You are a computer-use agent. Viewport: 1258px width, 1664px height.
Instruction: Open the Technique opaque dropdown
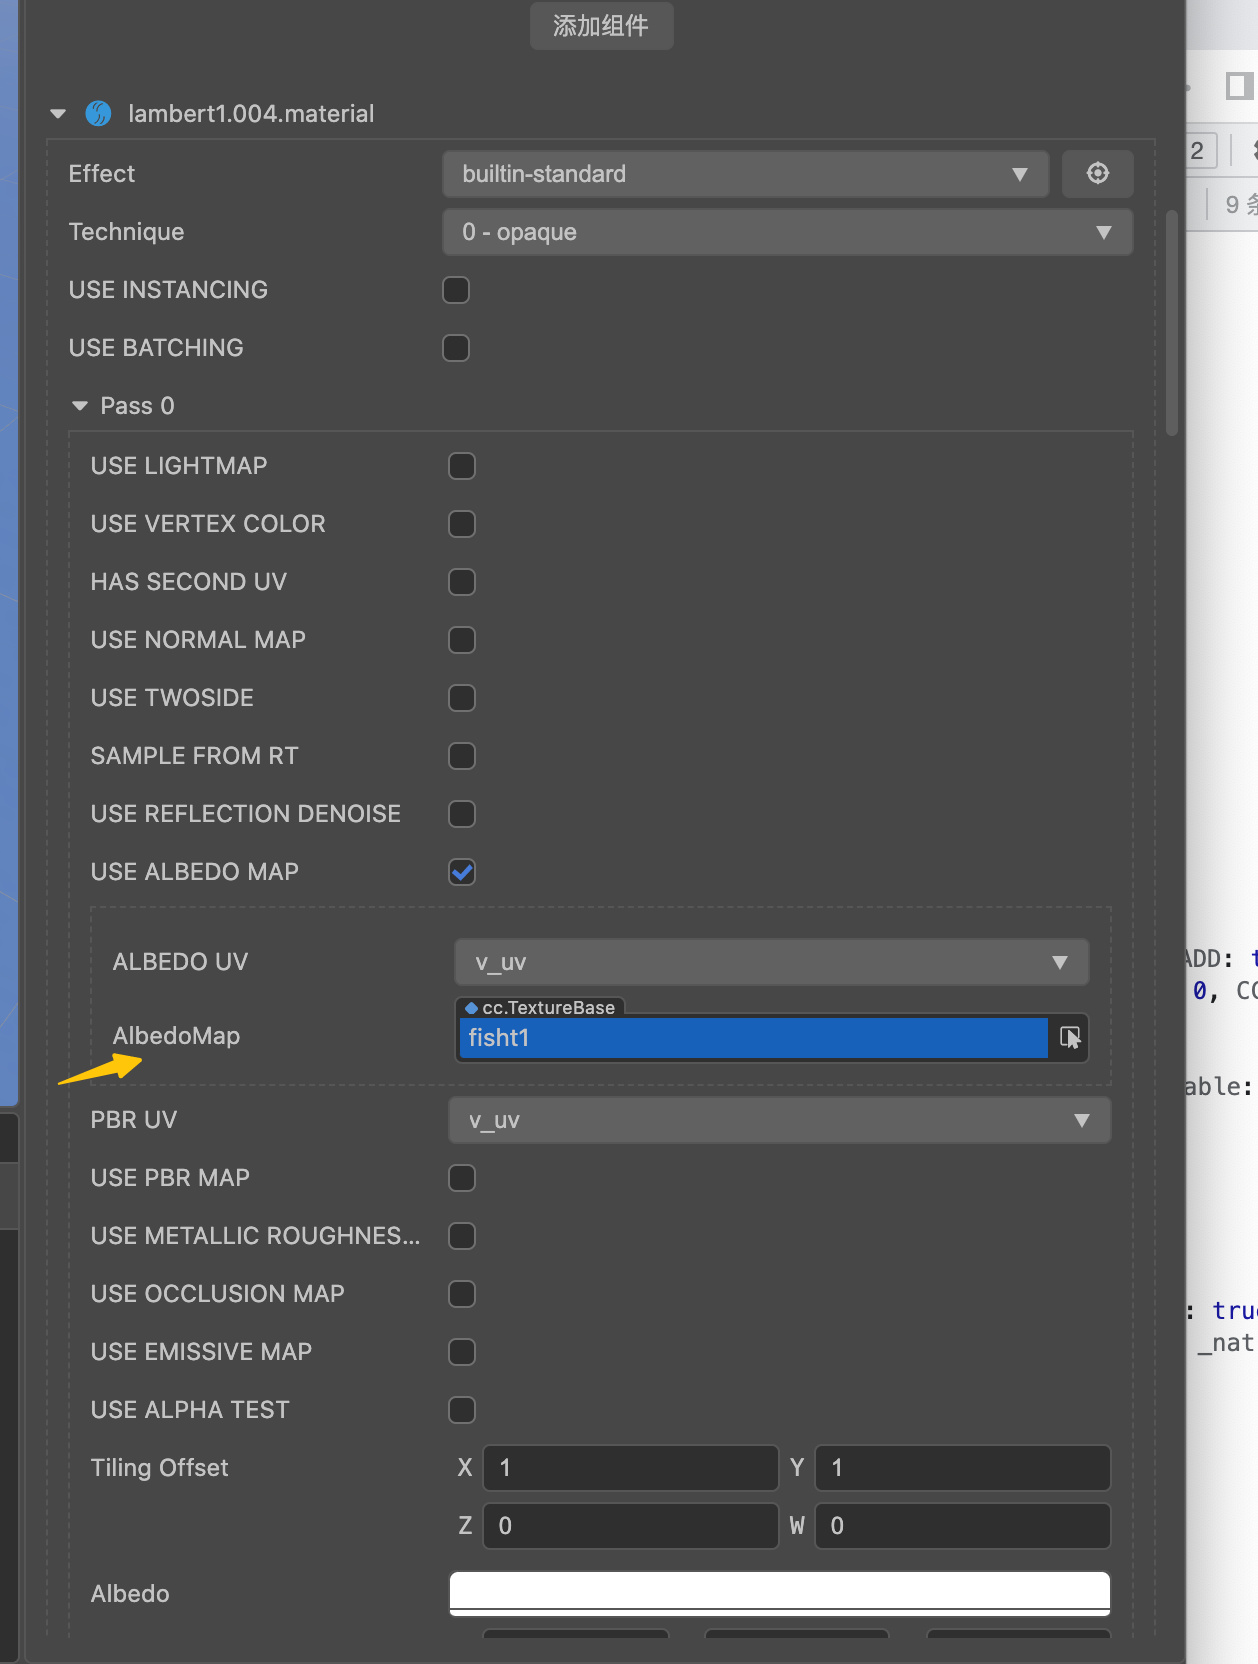(787, 232)
